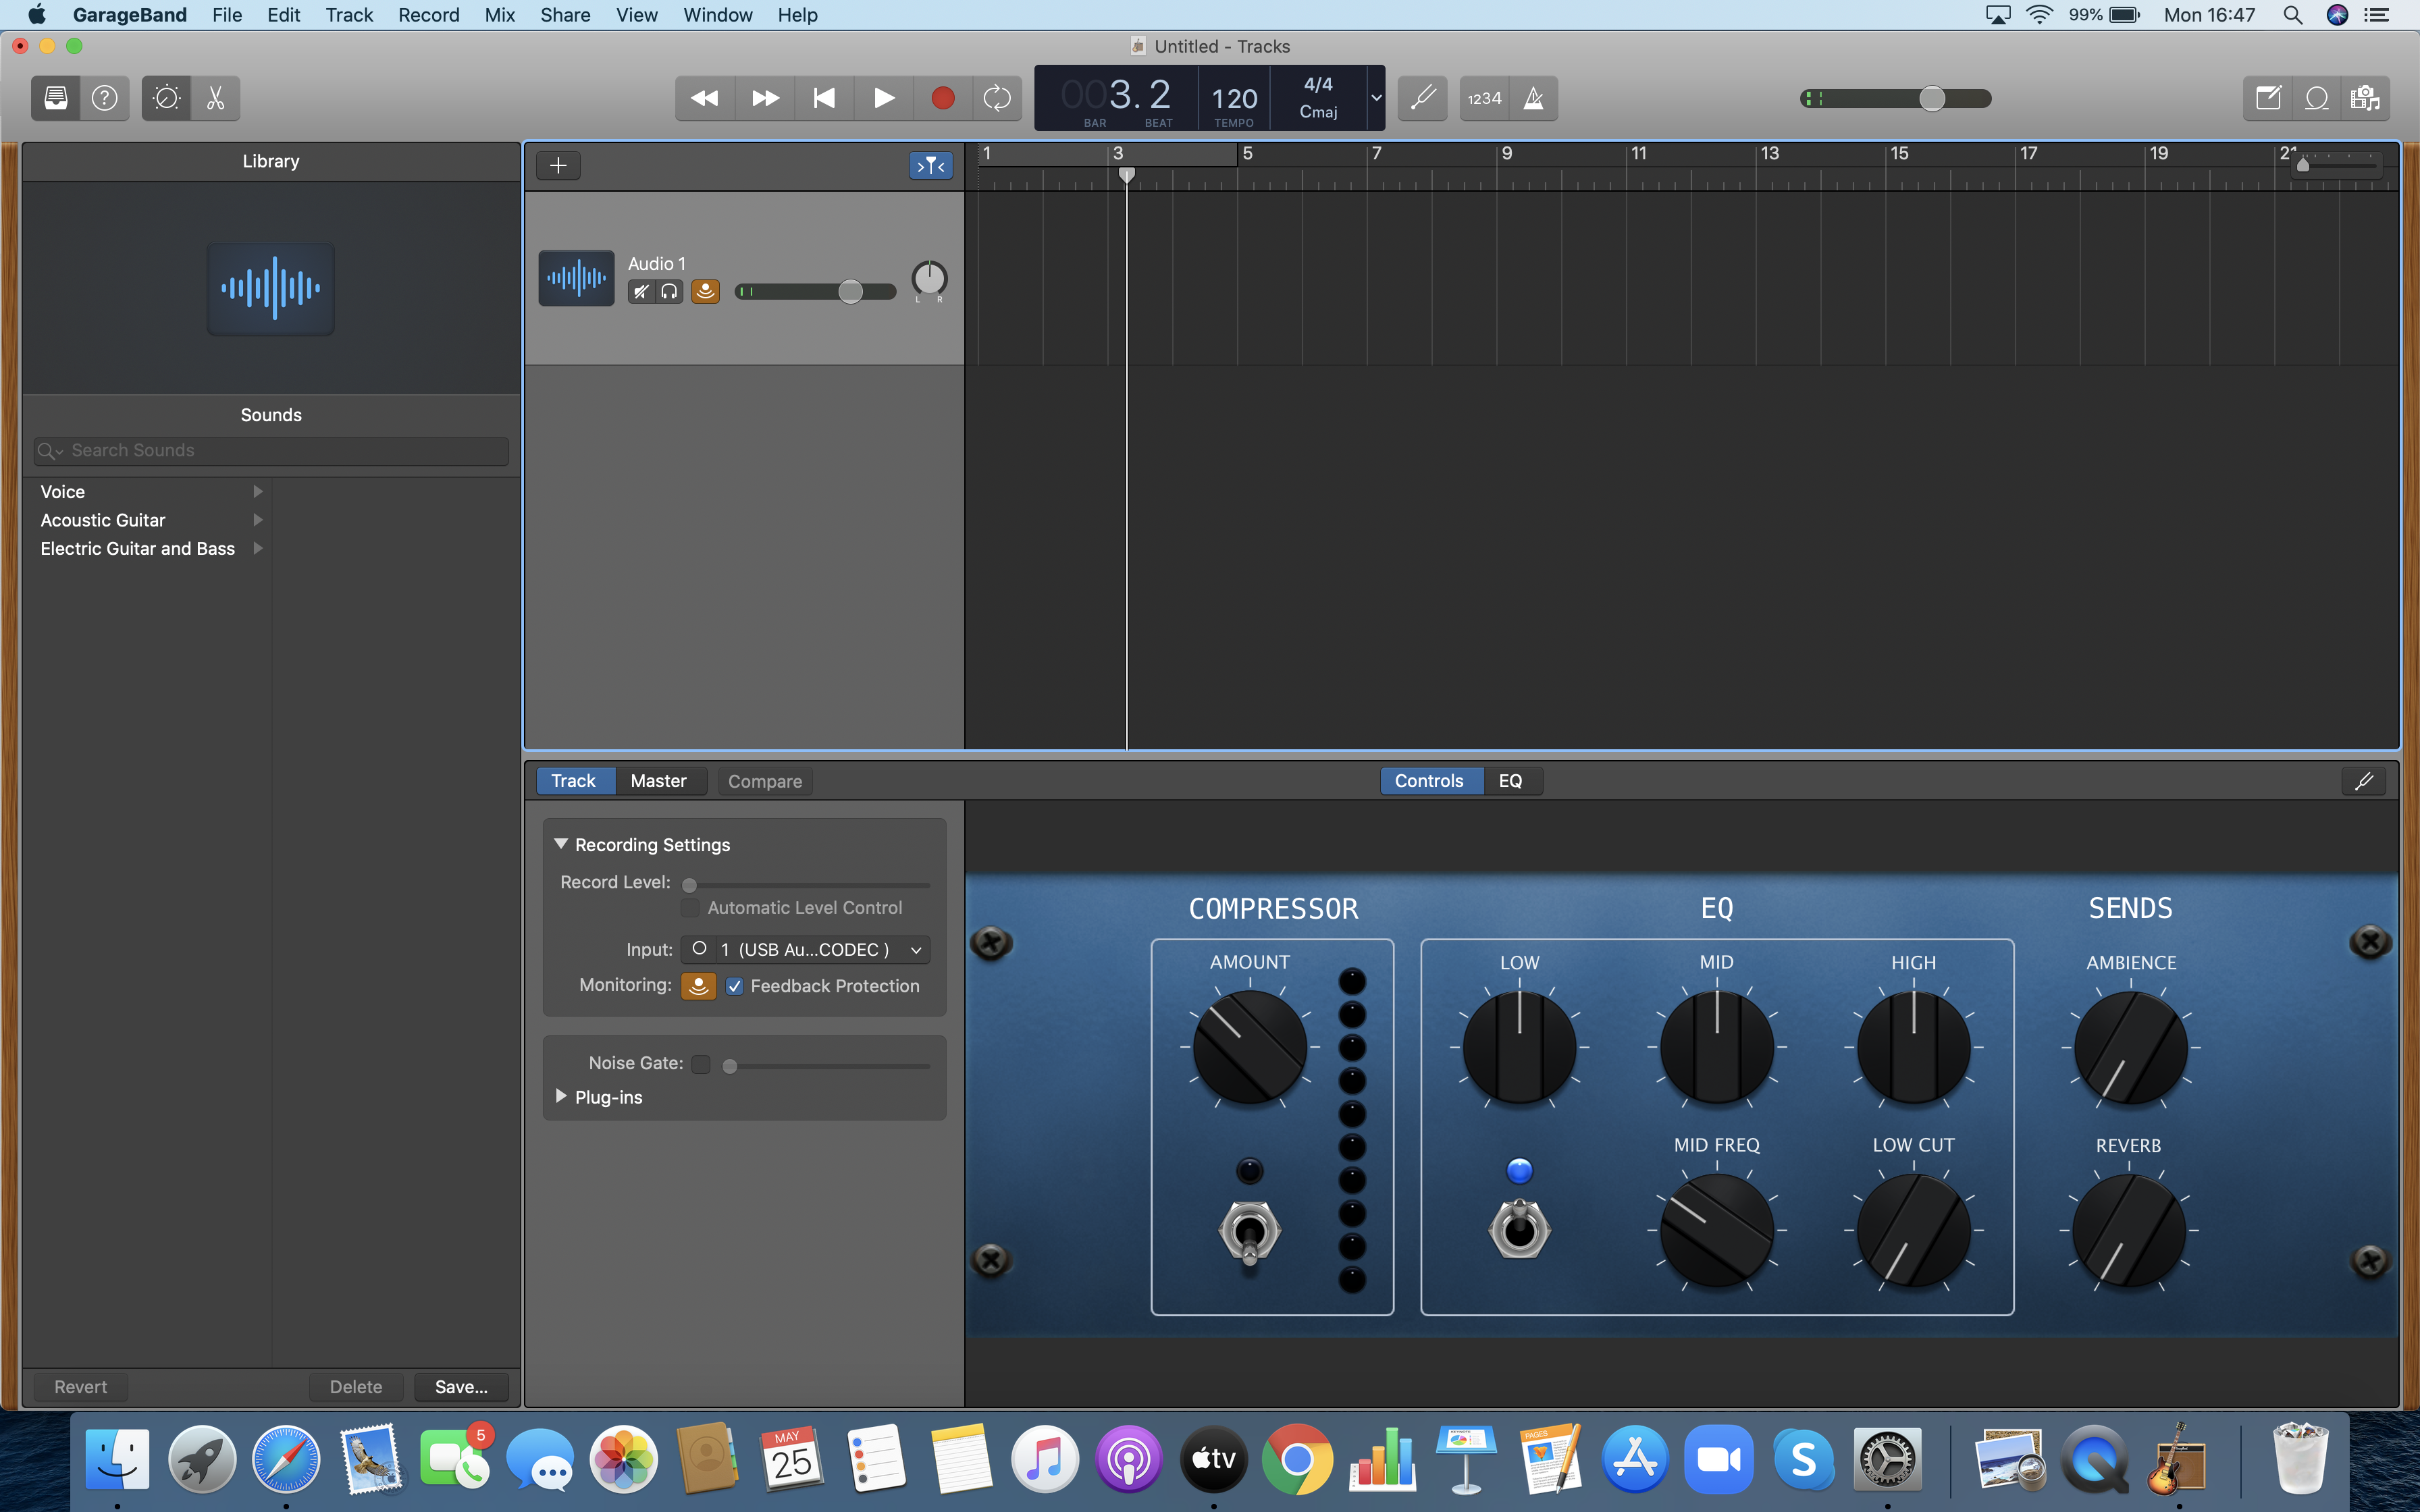Screen dimensions: 2420x1512
Task: Click the red Record button
Action: pyautogui.click(x=942, y=98)
